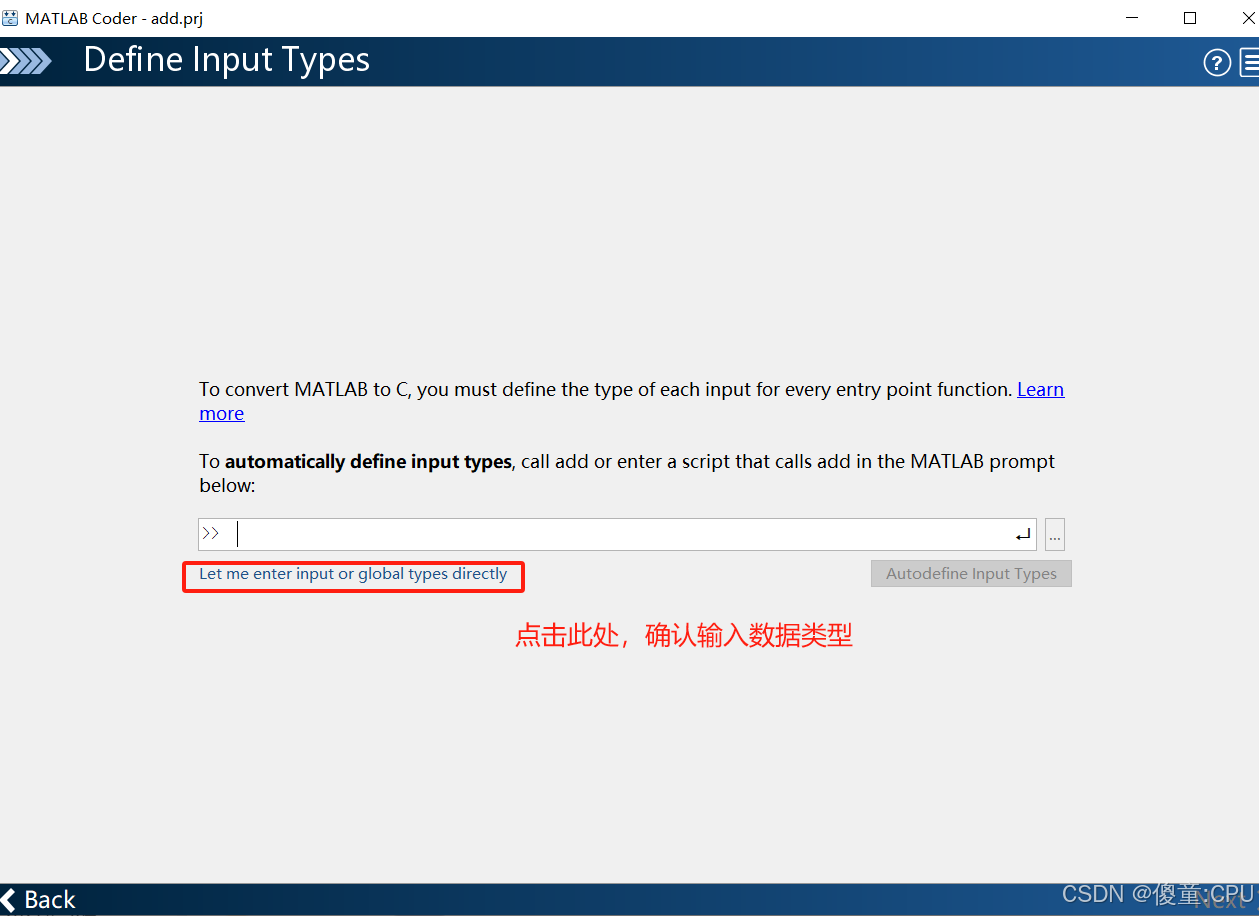Minimize the MATLAB Coder window

(1132, 18)
